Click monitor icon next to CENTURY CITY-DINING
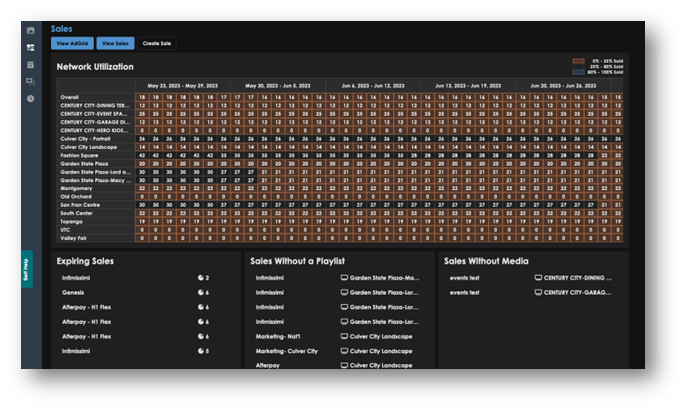The width and height of the screenshot is (687, 411). pyautogui.click(x=538, y=277)
